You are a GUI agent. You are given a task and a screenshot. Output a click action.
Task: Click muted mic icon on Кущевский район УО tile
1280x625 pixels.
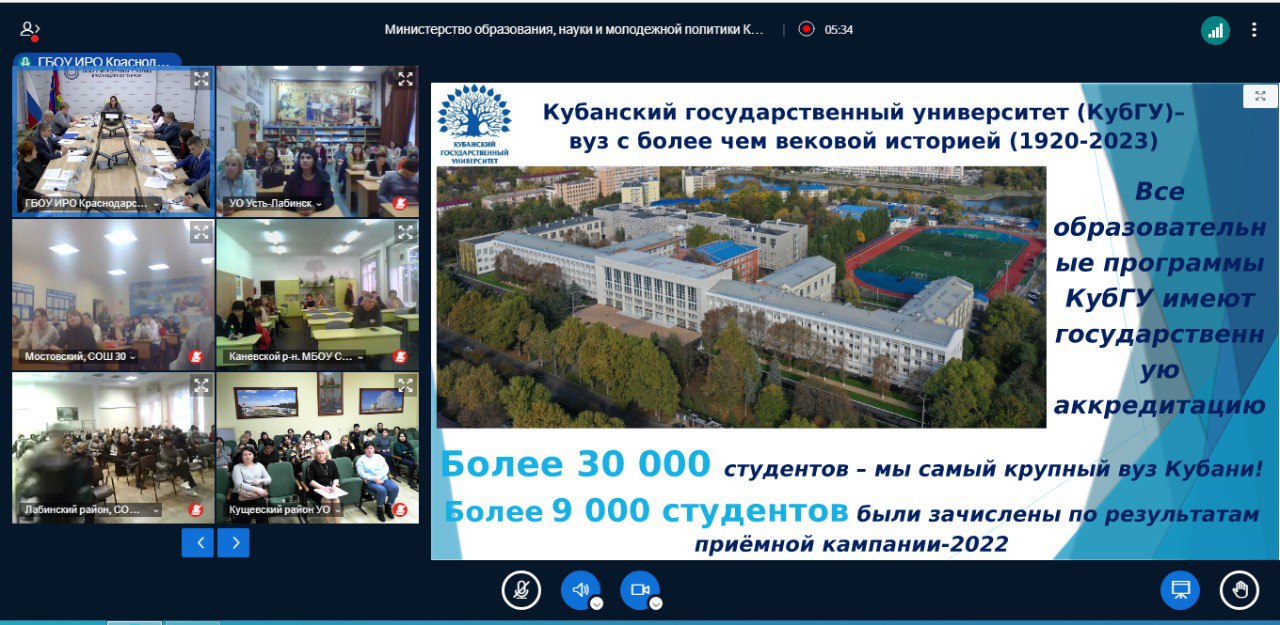(401, 510)
